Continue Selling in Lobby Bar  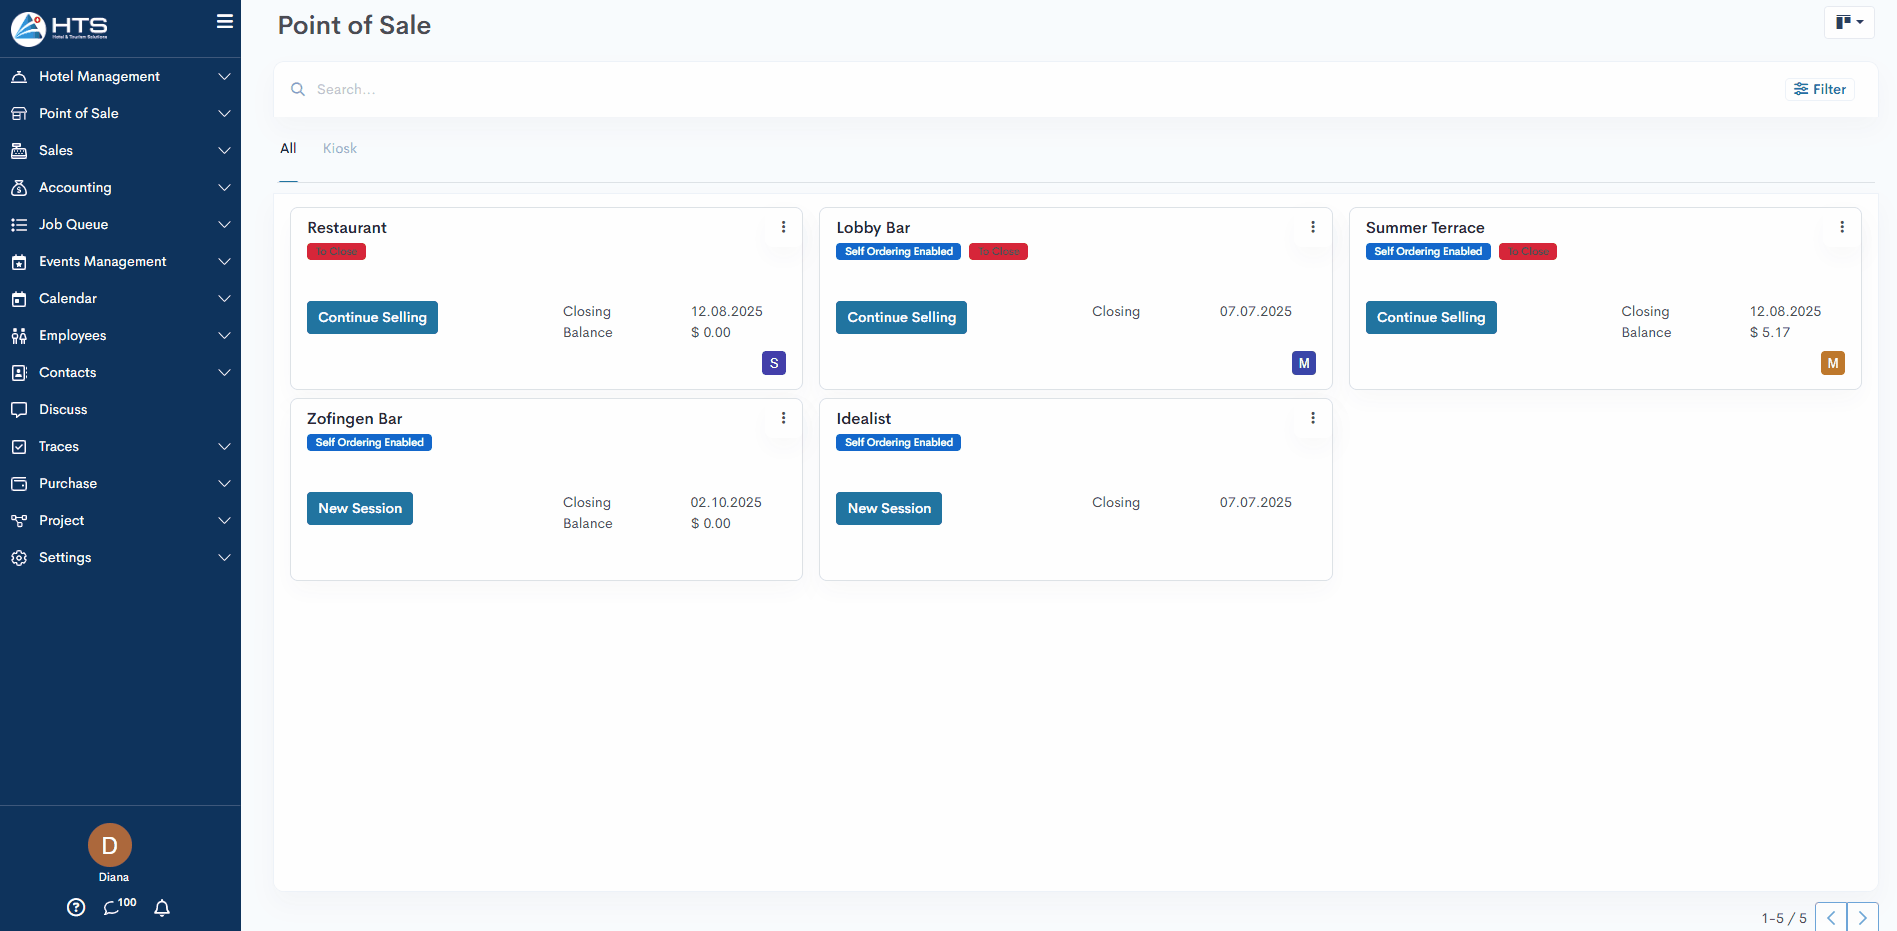tap(901, 317)
